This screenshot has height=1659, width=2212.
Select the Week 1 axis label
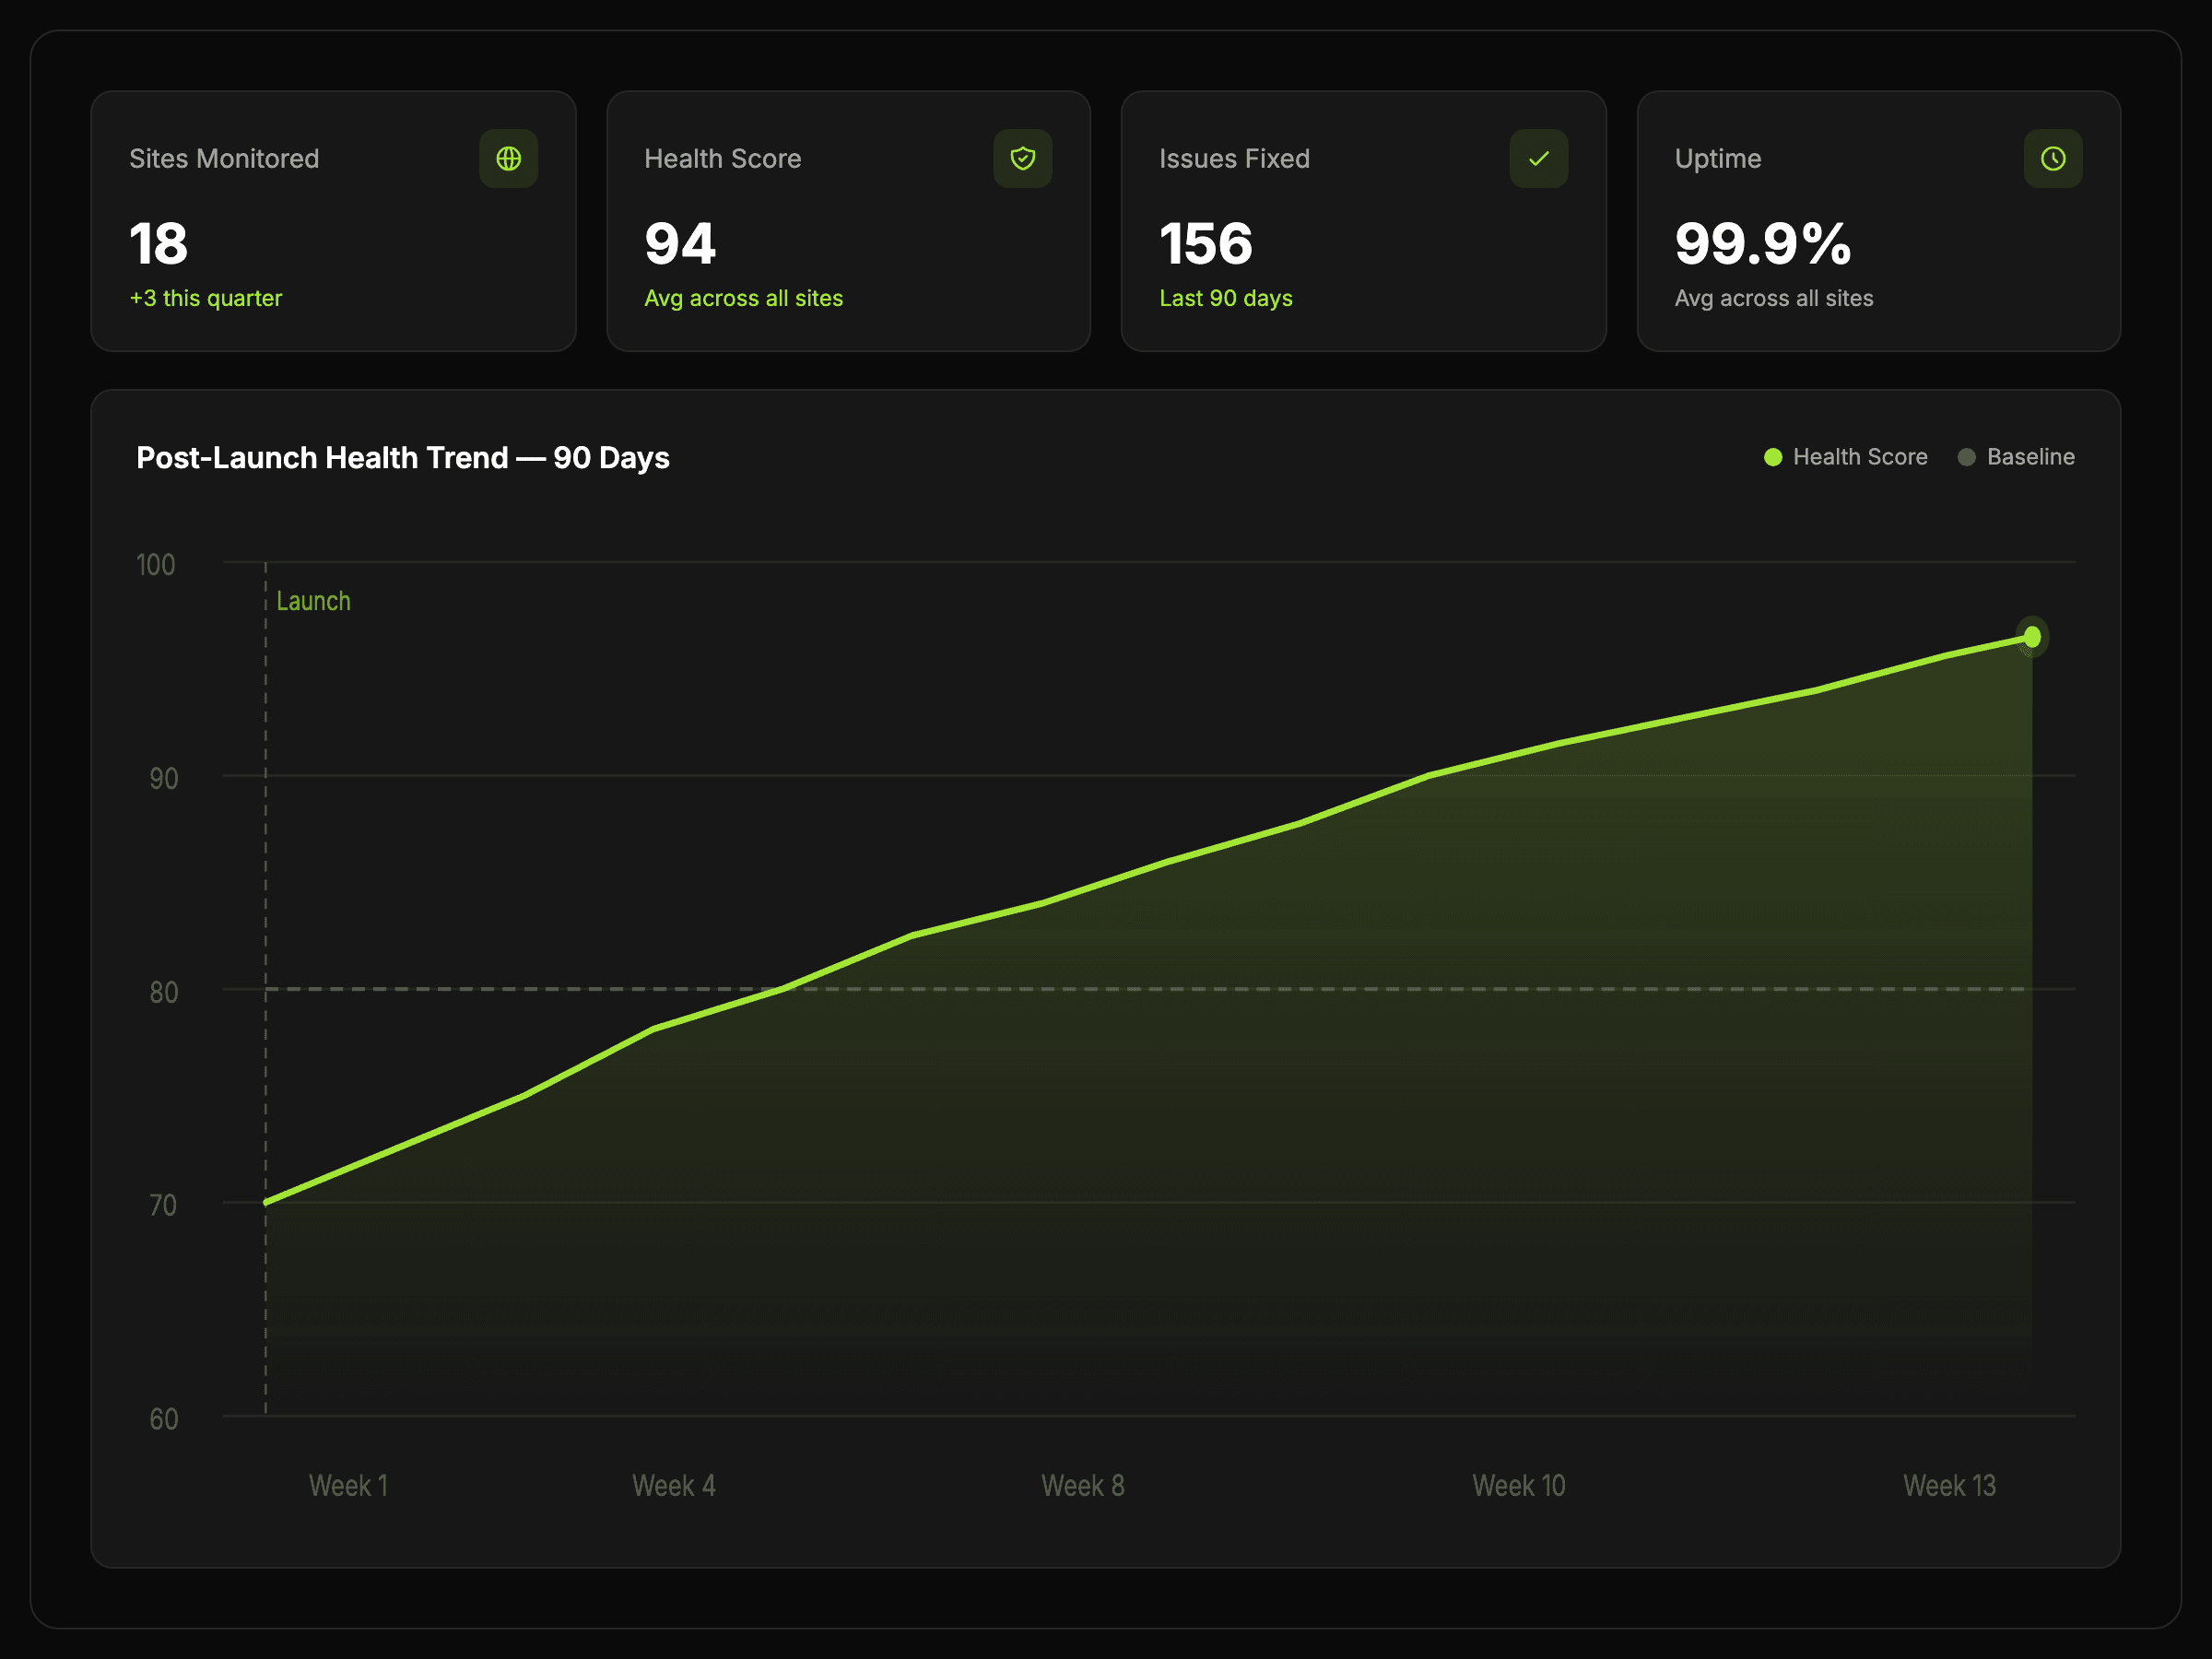348,1485
